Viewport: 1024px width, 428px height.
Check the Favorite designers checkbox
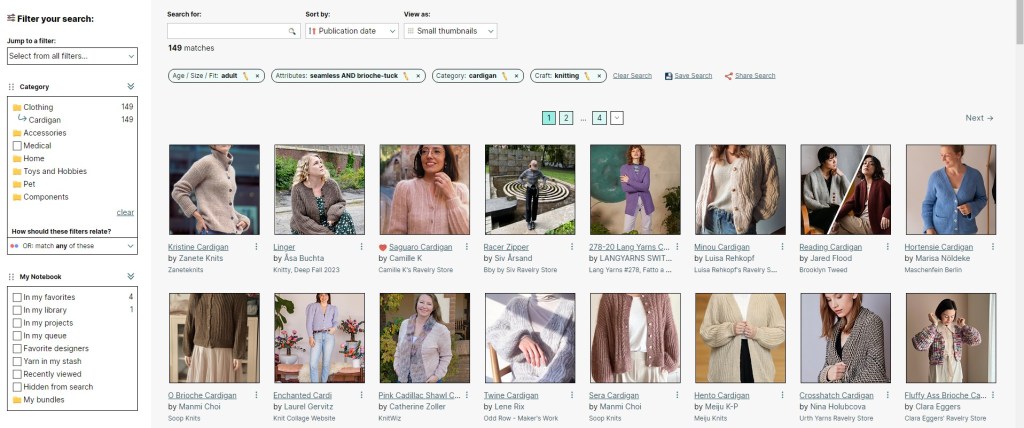17,348
